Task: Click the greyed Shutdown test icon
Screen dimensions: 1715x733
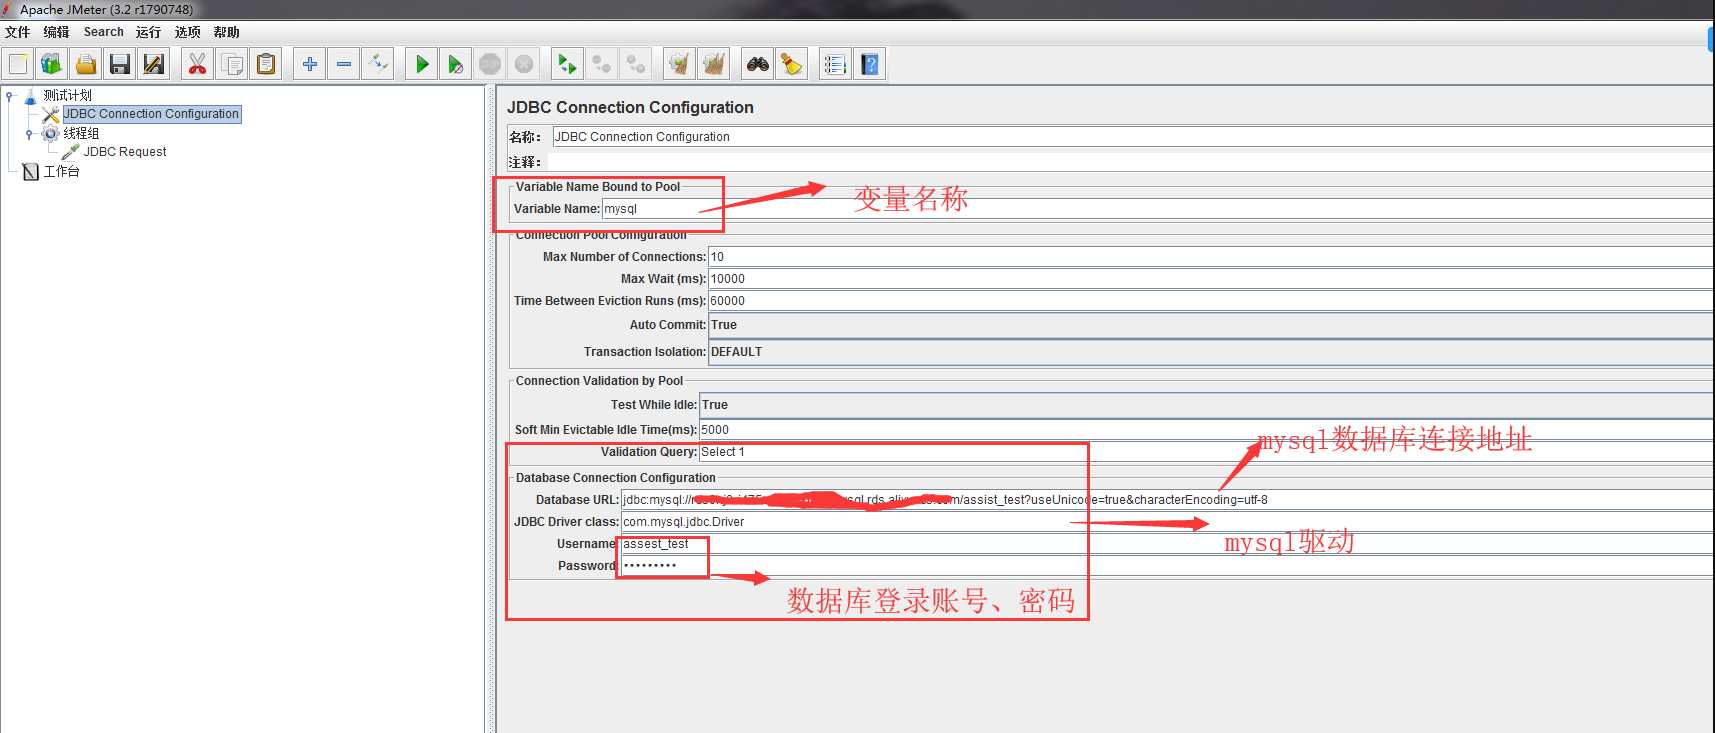Action: (x=524, y=64)
